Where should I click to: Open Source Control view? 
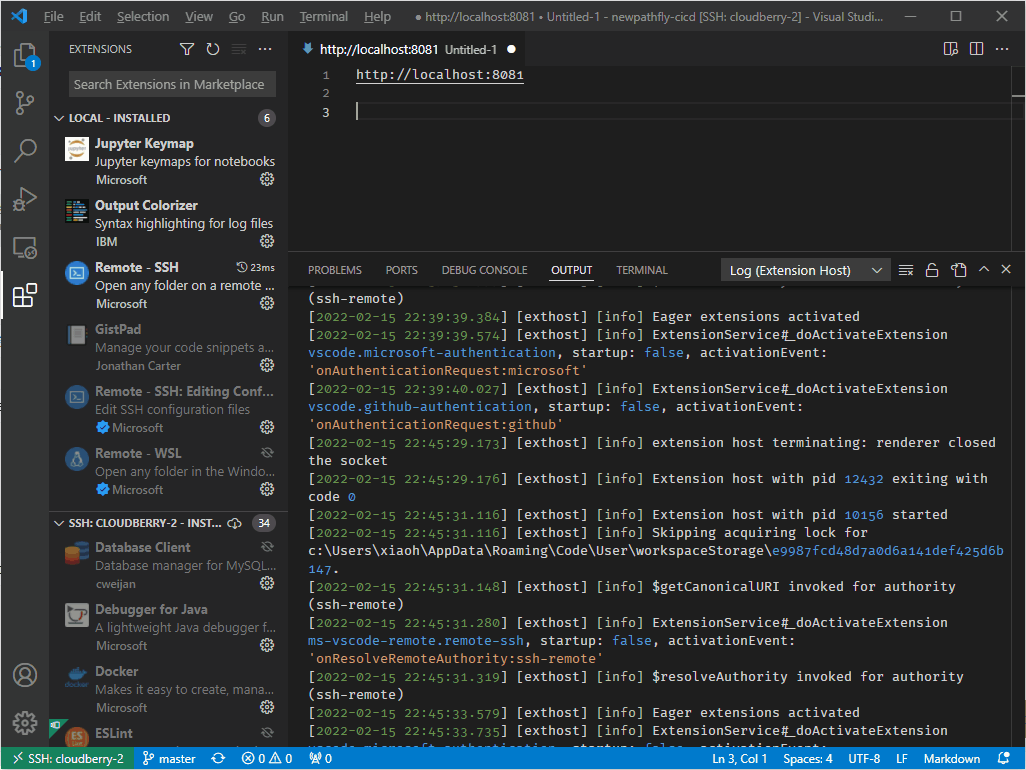coord(25,103)
